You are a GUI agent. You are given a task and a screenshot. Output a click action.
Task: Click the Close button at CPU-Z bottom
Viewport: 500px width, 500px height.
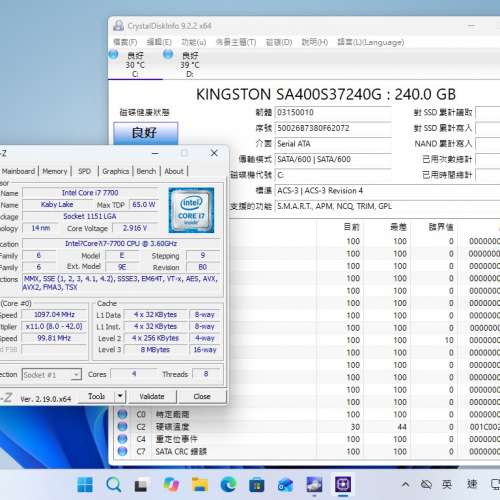pyautogui.click(x=202, y=396)
